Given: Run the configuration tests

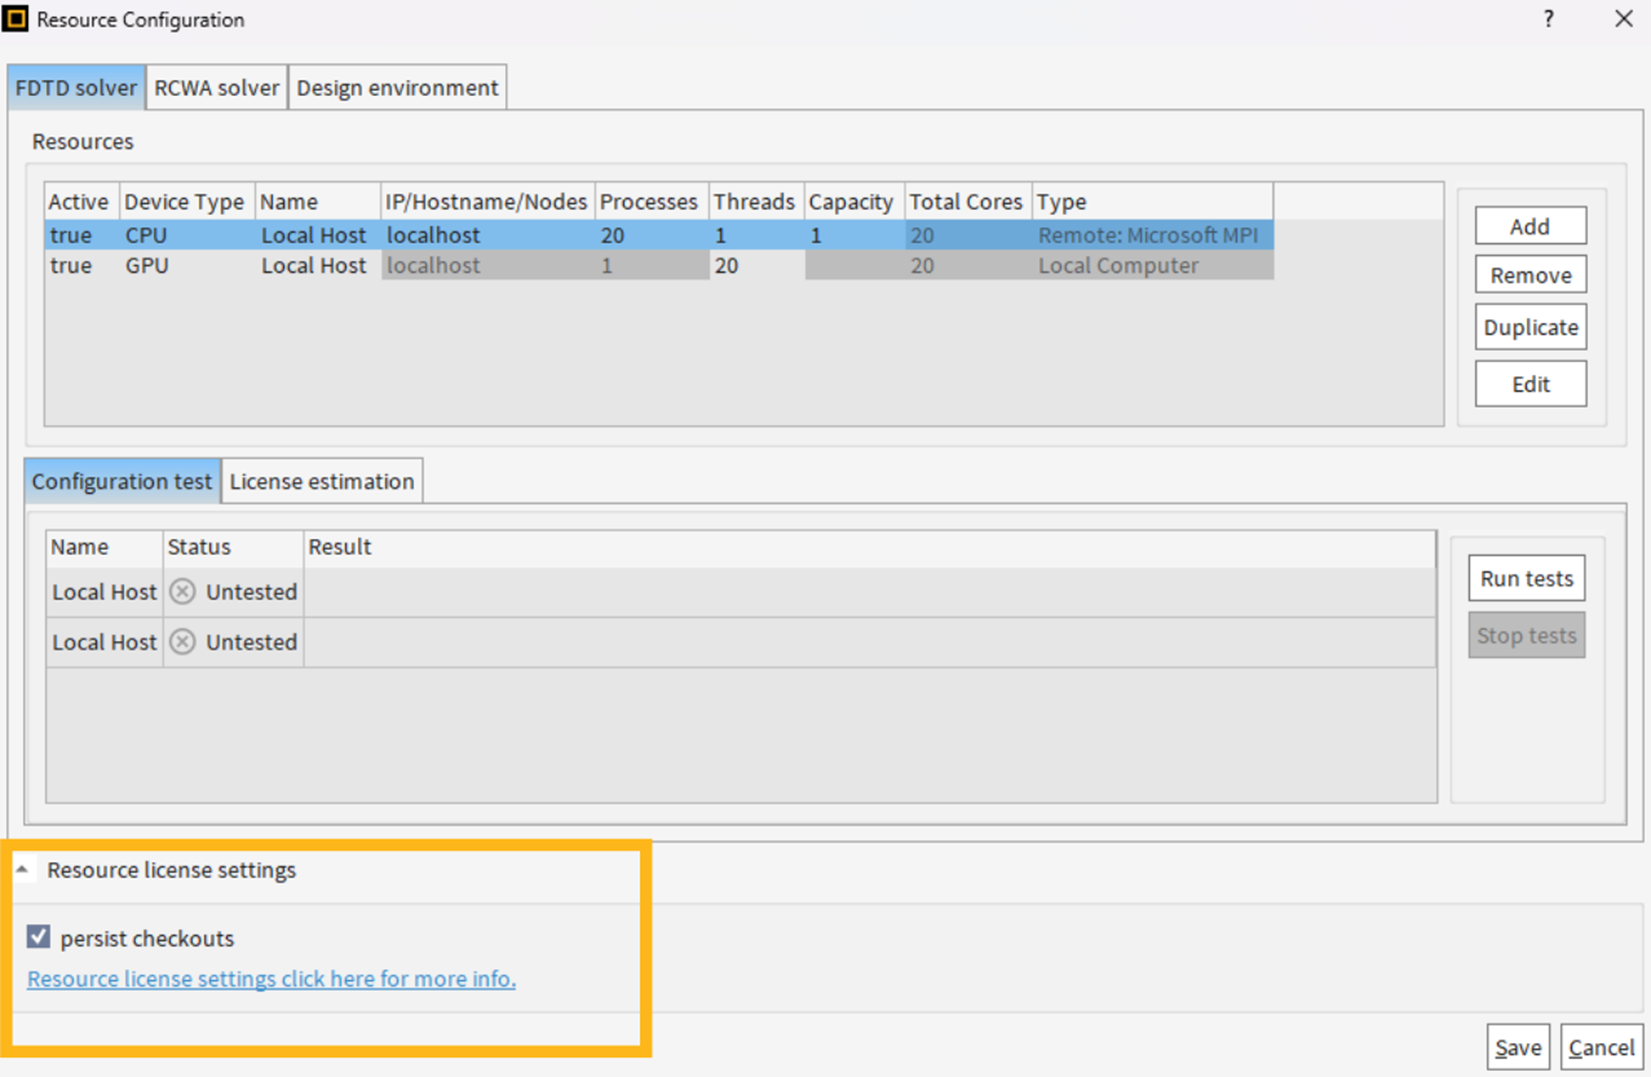Looking at the screenshot, I should [1525, 579].
